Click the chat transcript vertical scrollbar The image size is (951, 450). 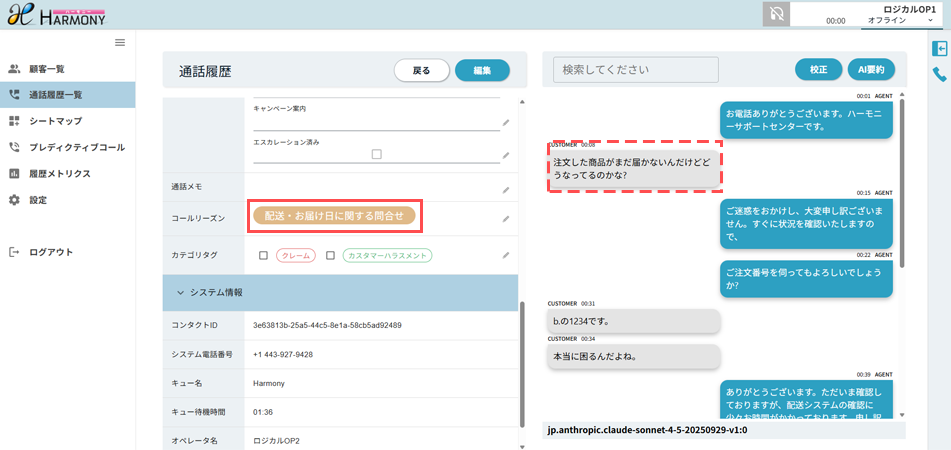pos(902,182)
